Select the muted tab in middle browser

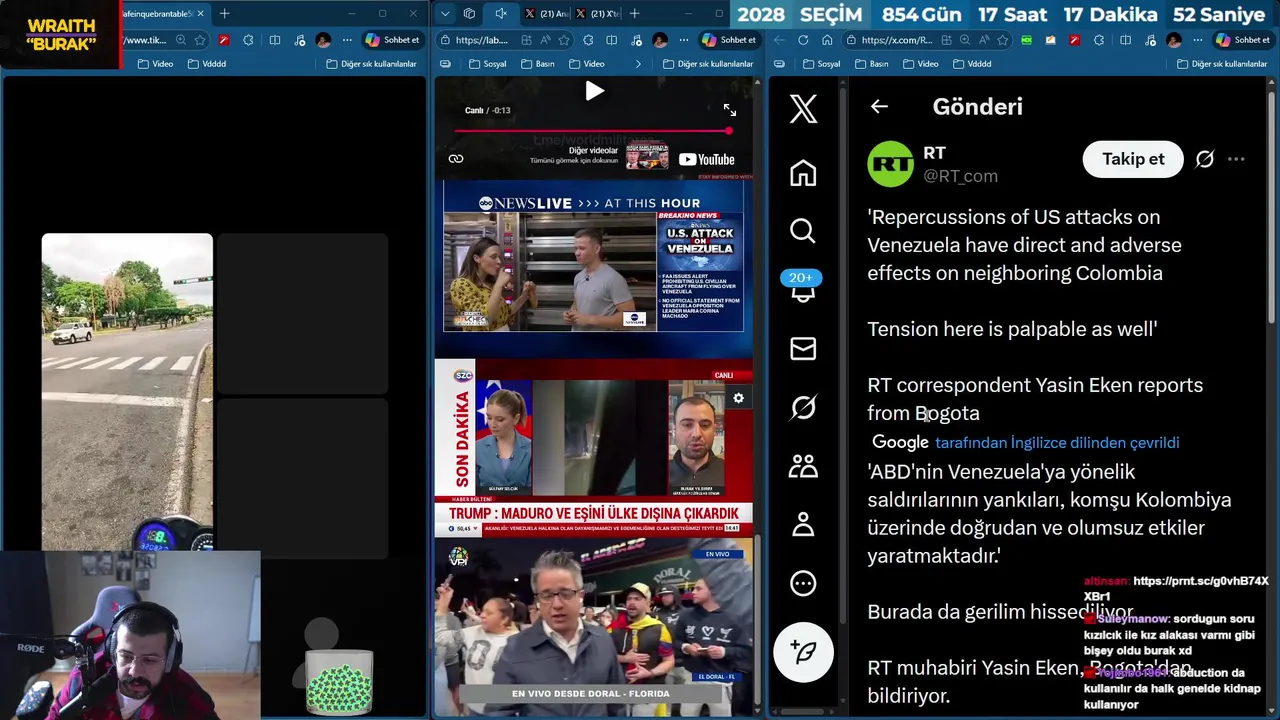(501, 13)
